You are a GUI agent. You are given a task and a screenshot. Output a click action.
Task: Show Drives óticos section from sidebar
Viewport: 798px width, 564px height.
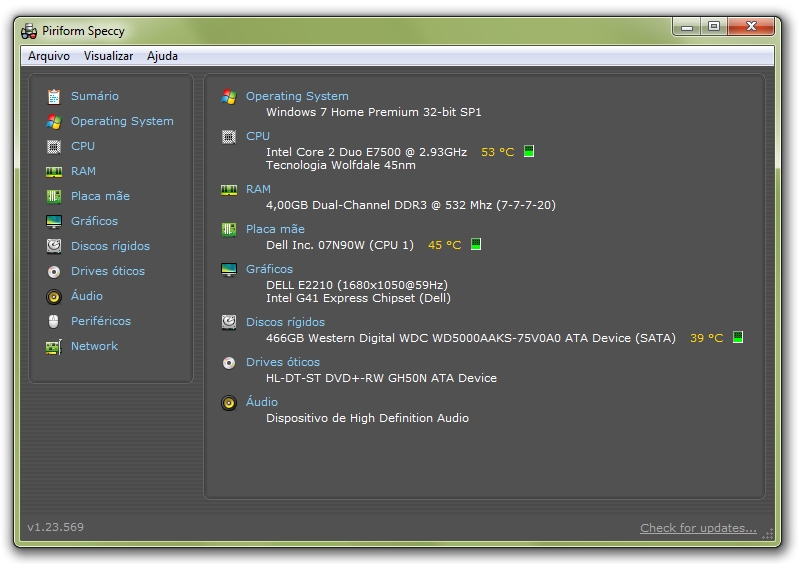click(x=108, y=271)
